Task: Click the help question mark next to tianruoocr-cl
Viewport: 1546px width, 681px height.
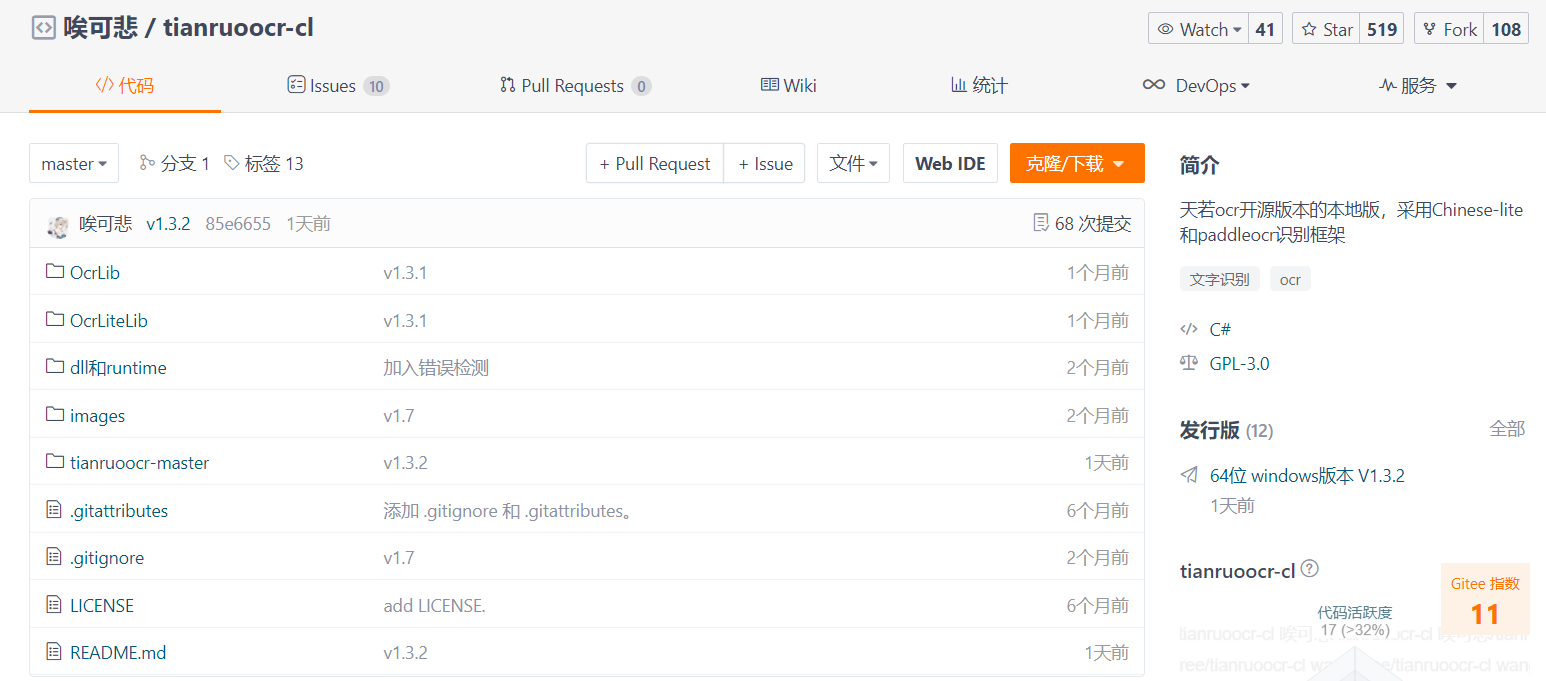Action: pos(1310,569)
